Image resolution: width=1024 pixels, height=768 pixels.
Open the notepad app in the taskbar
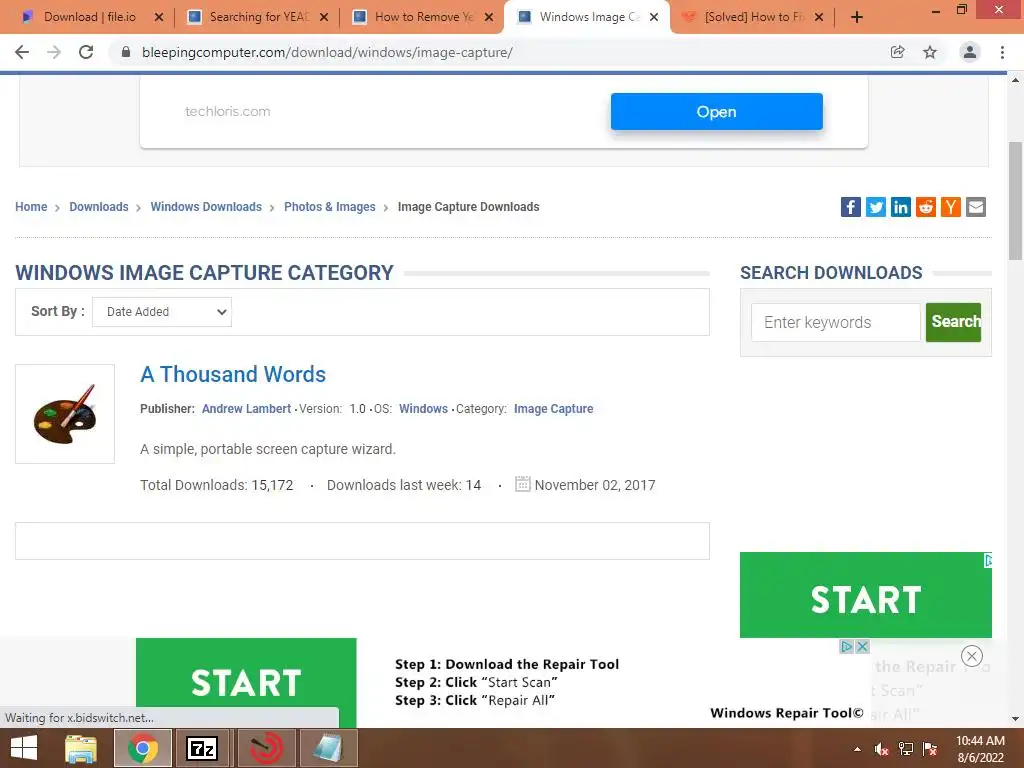tap(328, 748)
